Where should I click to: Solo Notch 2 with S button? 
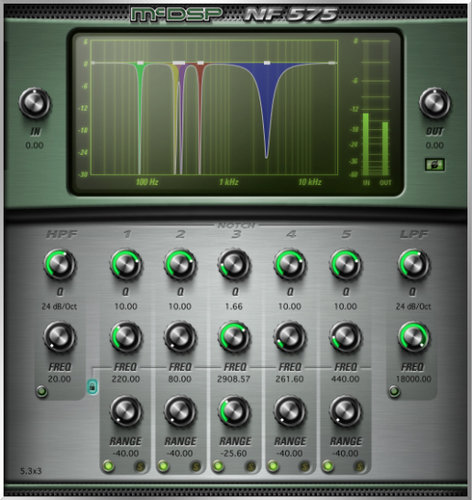pos(196,466)
